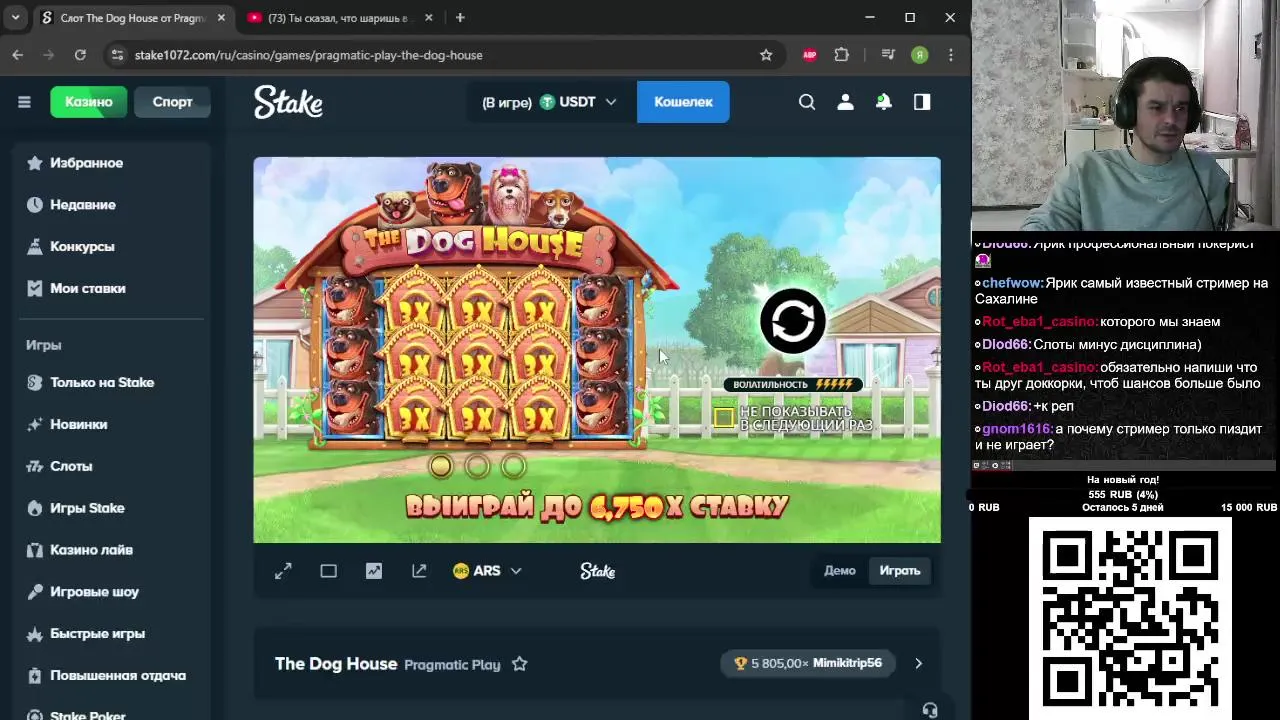The image size is (1280, 720).
Task: Open the Pragmatic Play provider link
Action: point(452,665)
